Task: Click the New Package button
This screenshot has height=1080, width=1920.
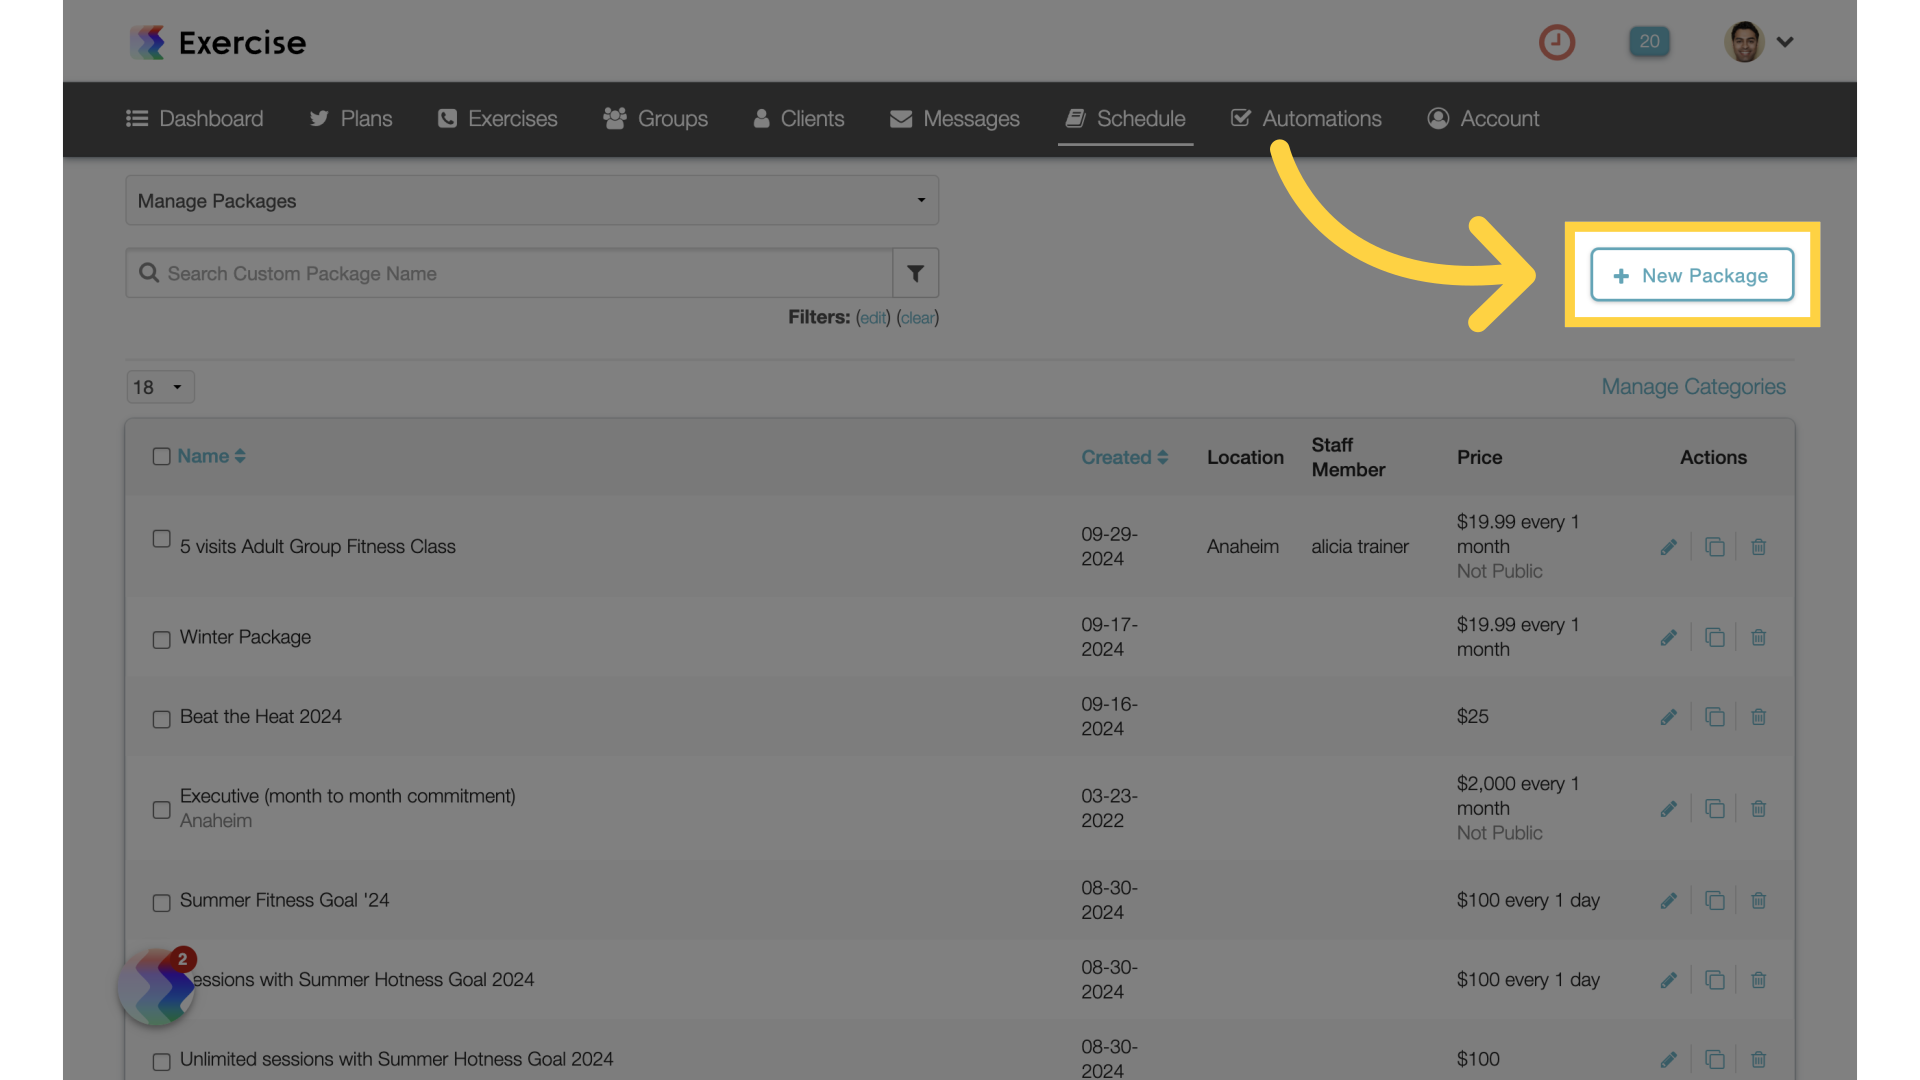Action: click(x=1692, y=275)
